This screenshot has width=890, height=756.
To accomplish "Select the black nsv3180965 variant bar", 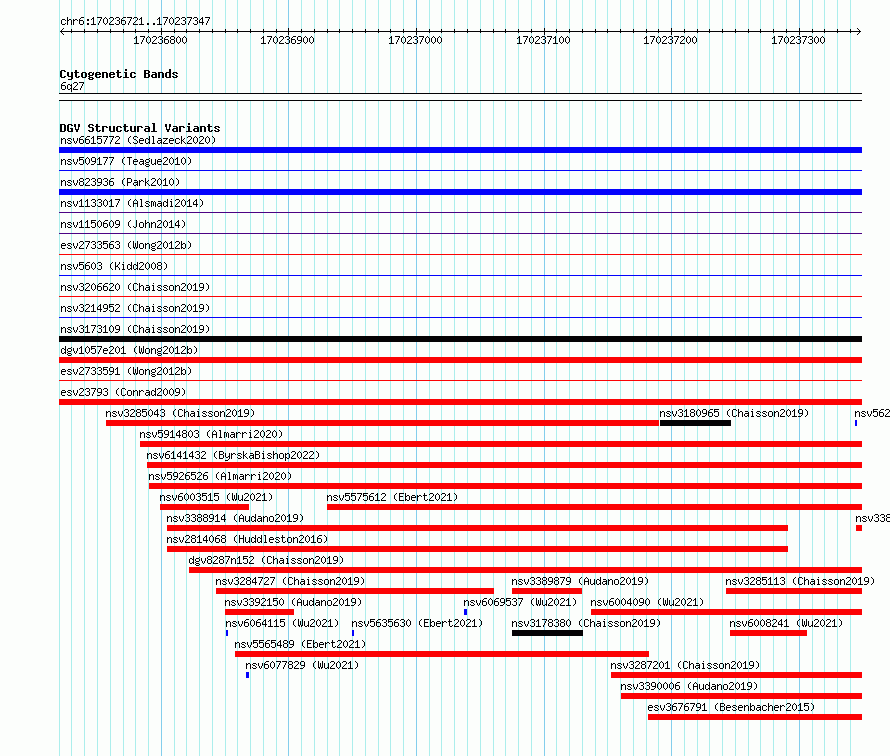I will (695, 423).
